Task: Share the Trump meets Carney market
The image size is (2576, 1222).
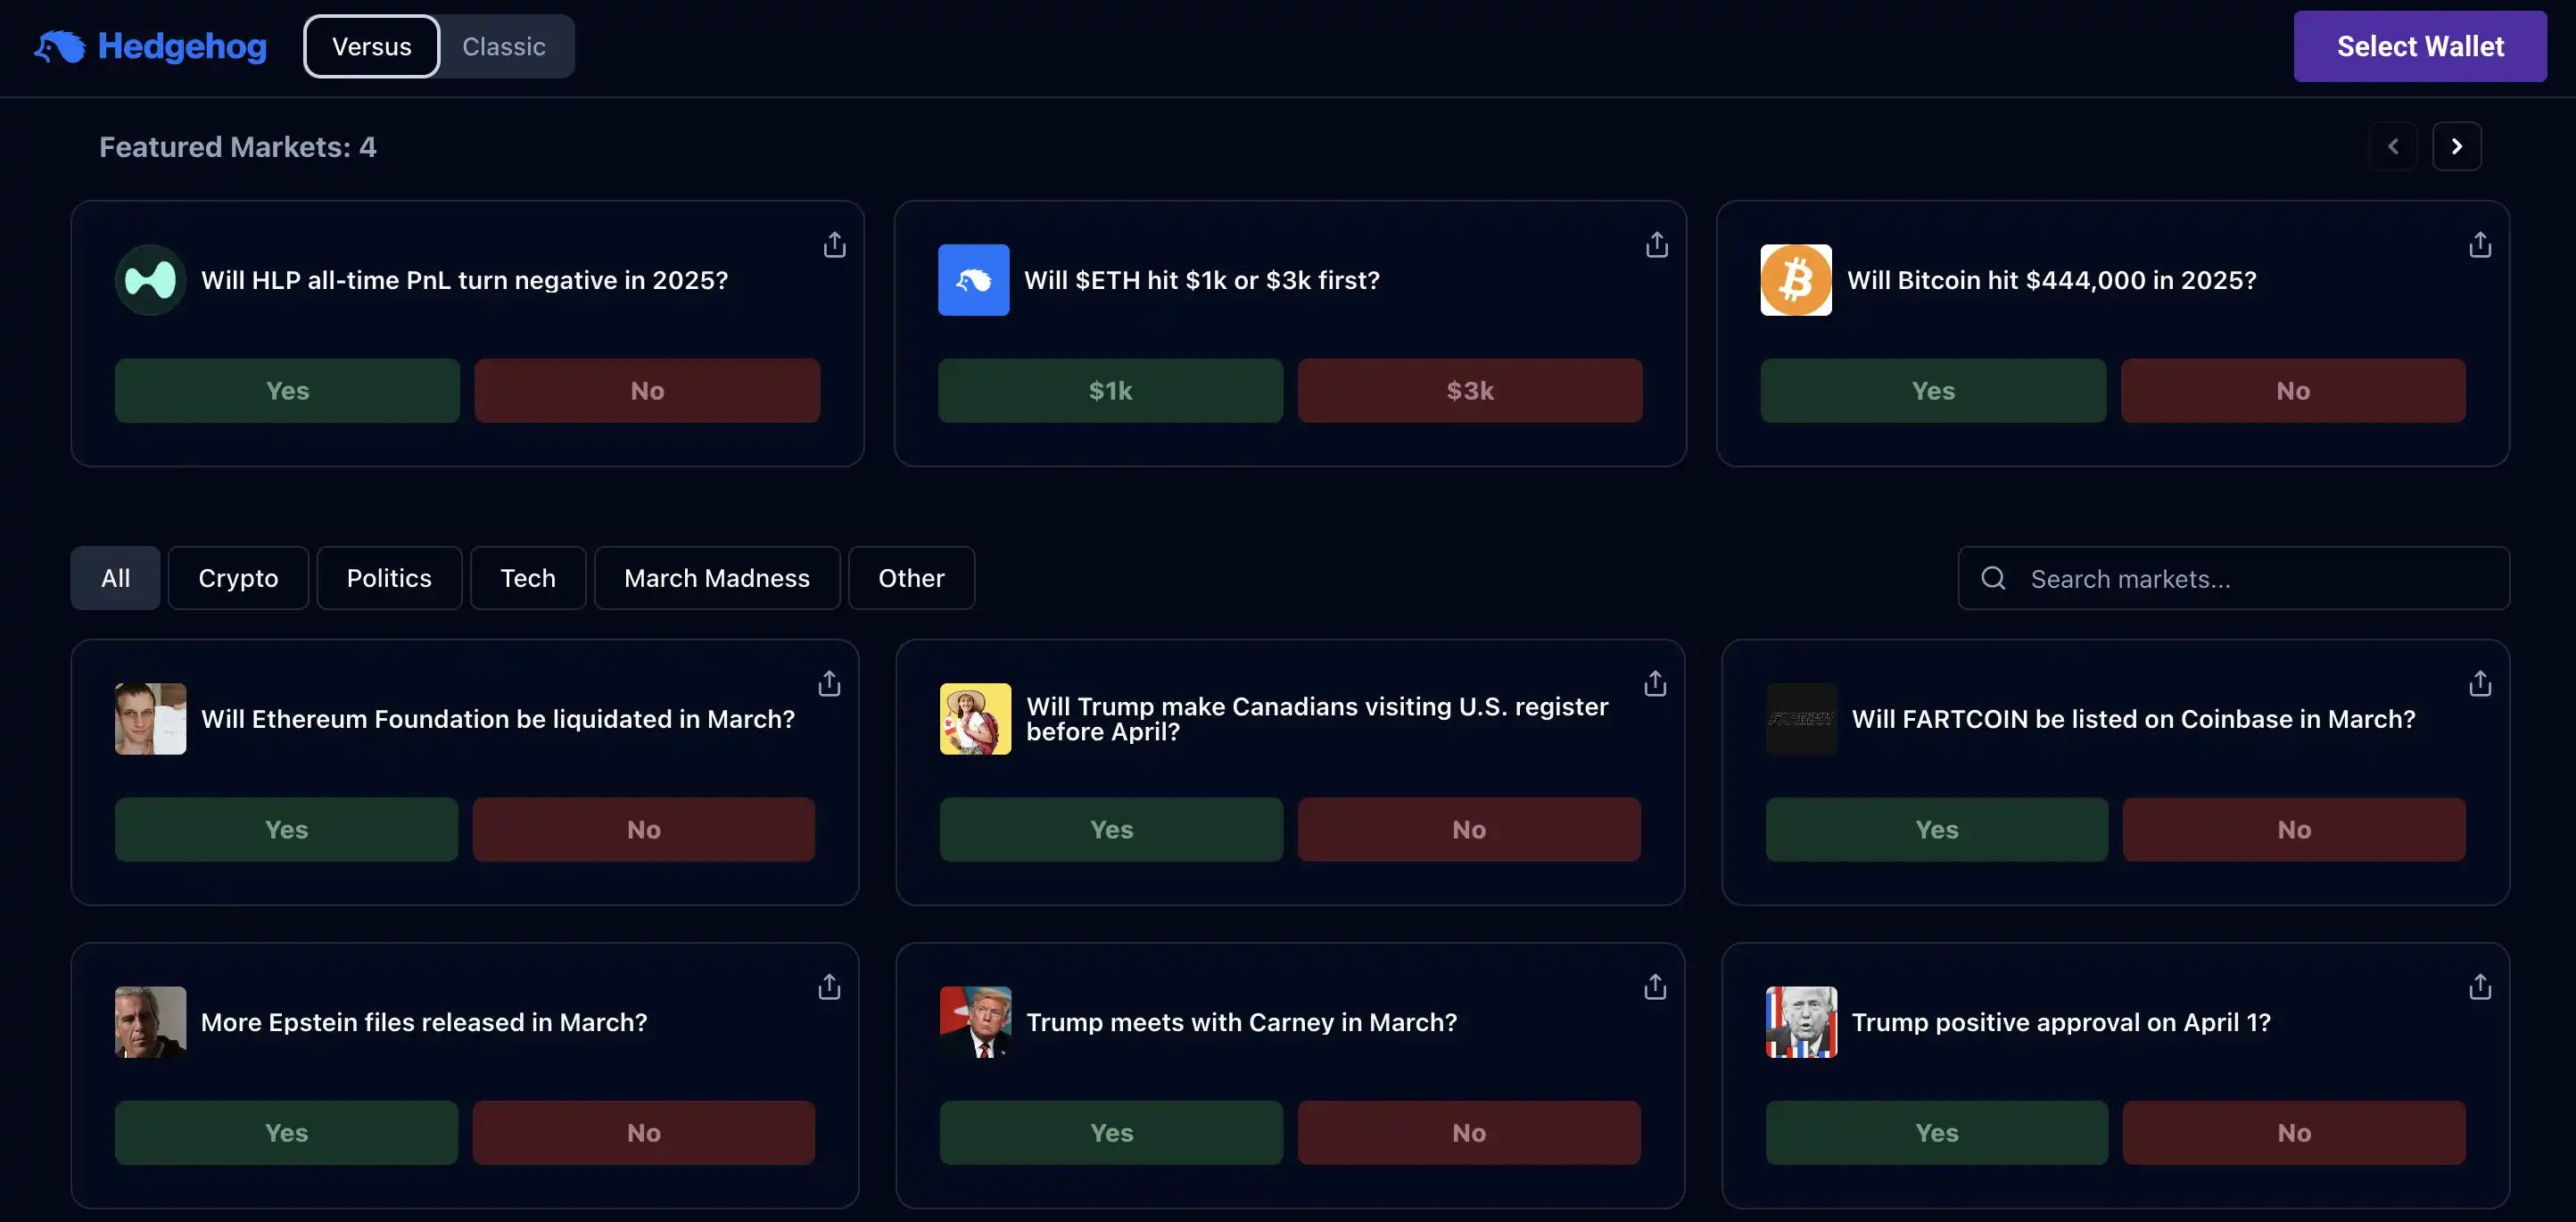Action: pyautogui.click(x=1655, y=987)
